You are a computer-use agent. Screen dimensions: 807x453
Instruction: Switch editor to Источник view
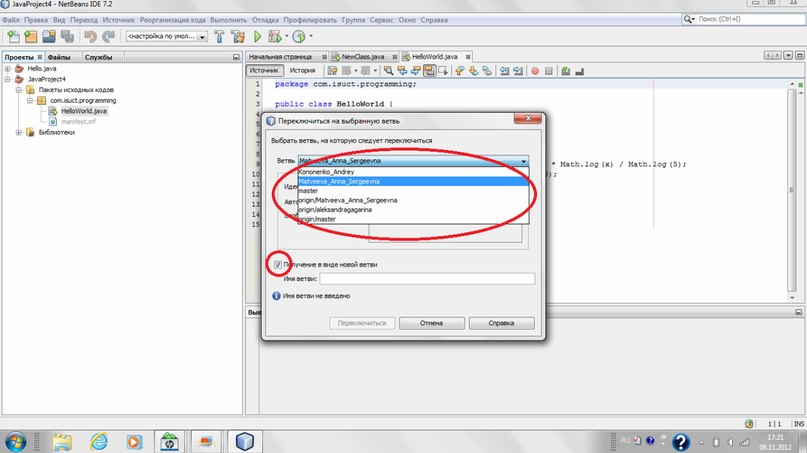click(265, 71)
